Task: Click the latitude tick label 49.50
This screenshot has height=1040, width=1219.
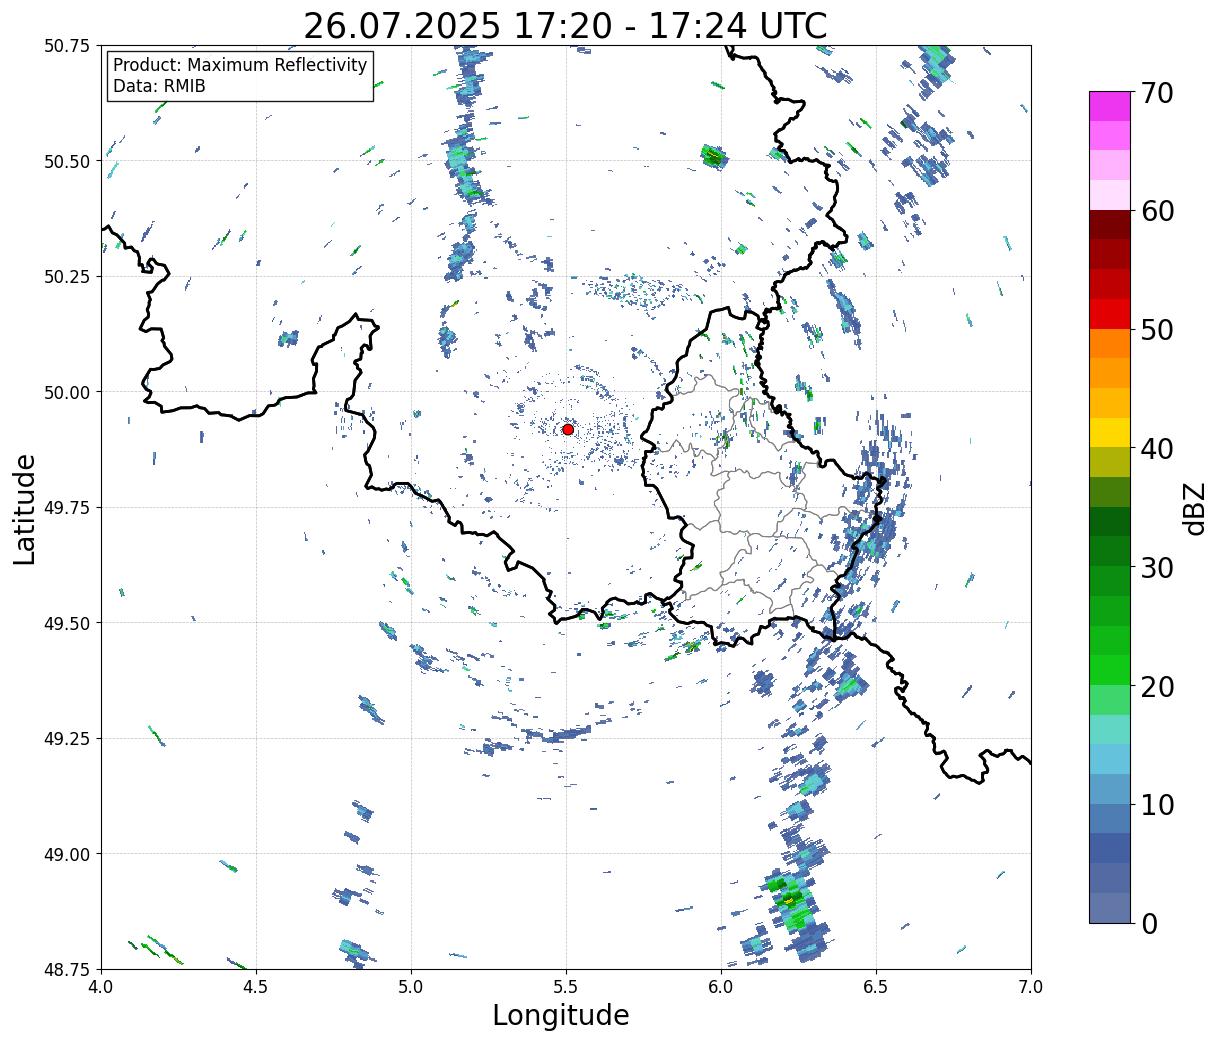Action: pos(67,623)
